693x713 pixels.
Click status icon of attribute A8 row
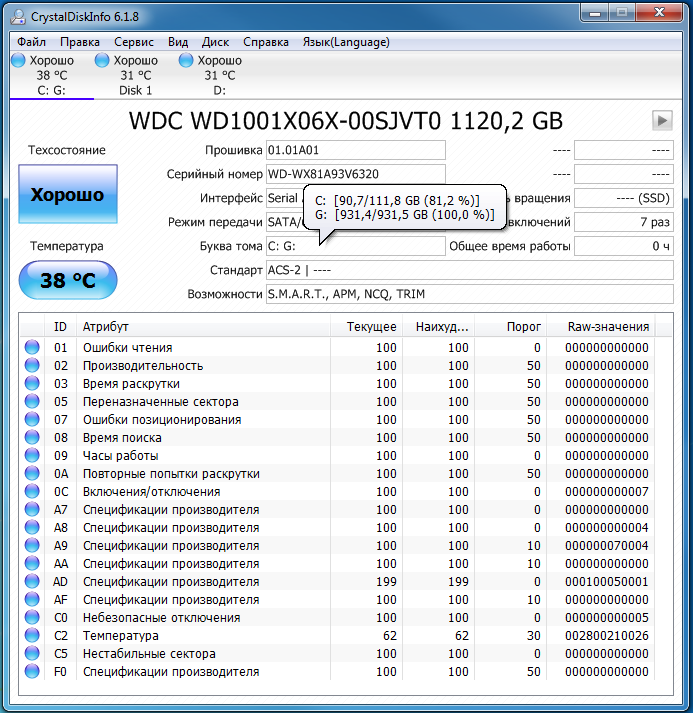32,527
